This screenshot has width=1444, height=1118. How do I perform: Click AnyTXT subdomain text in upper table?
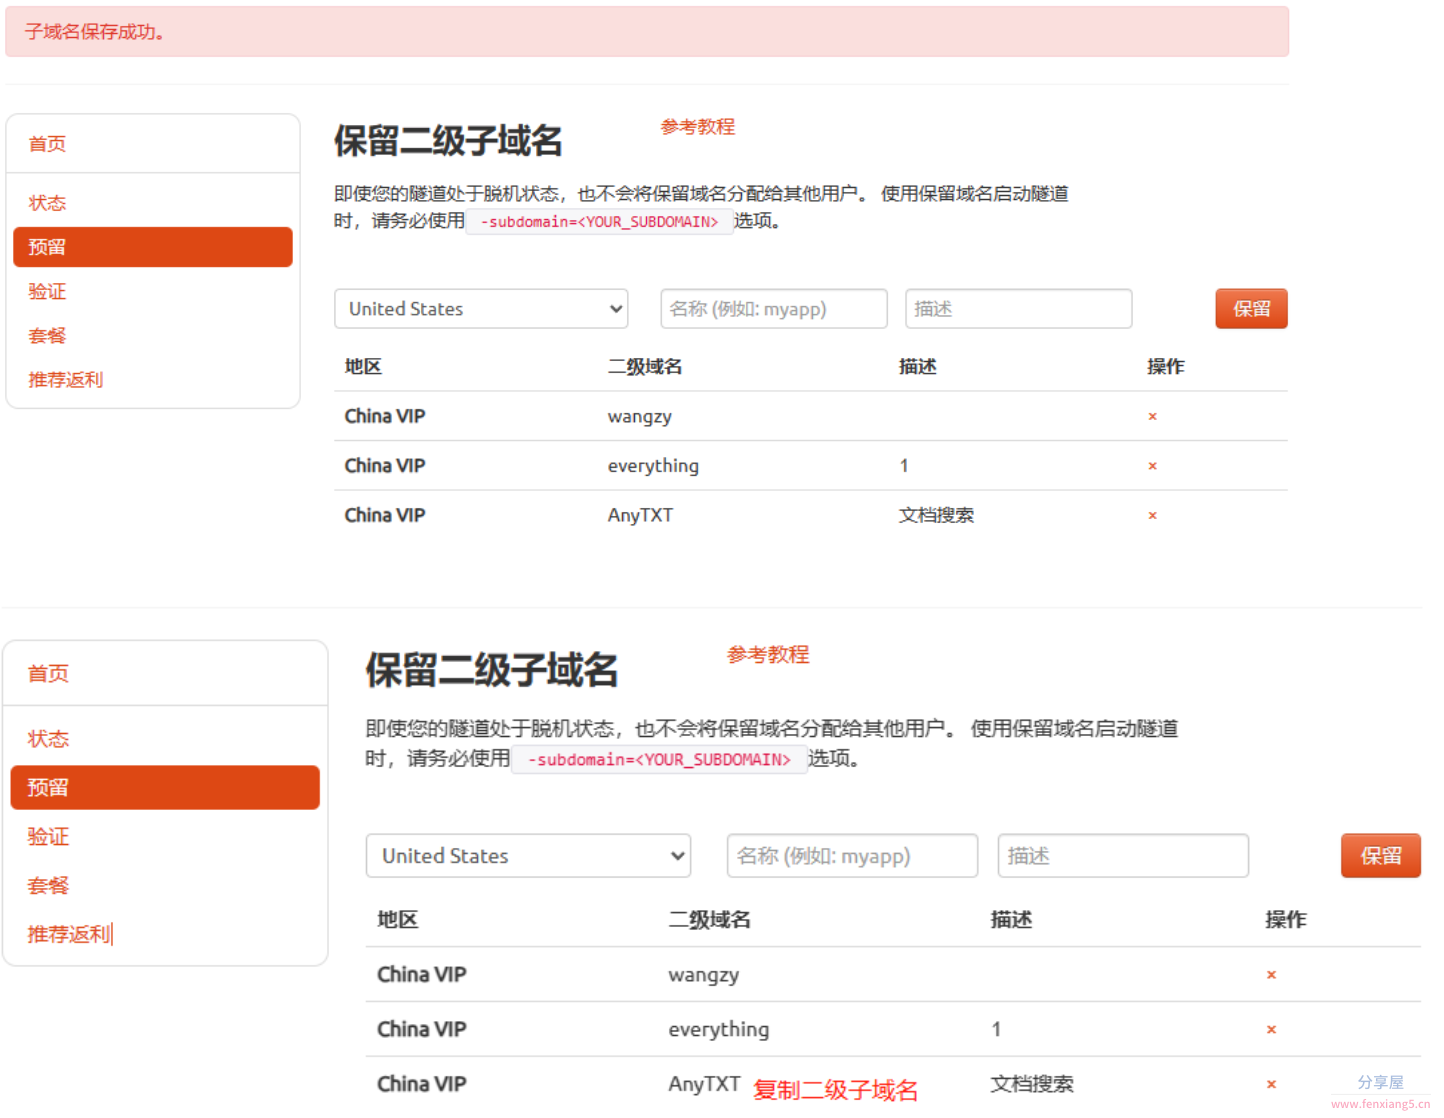click(x=640, y=516)
